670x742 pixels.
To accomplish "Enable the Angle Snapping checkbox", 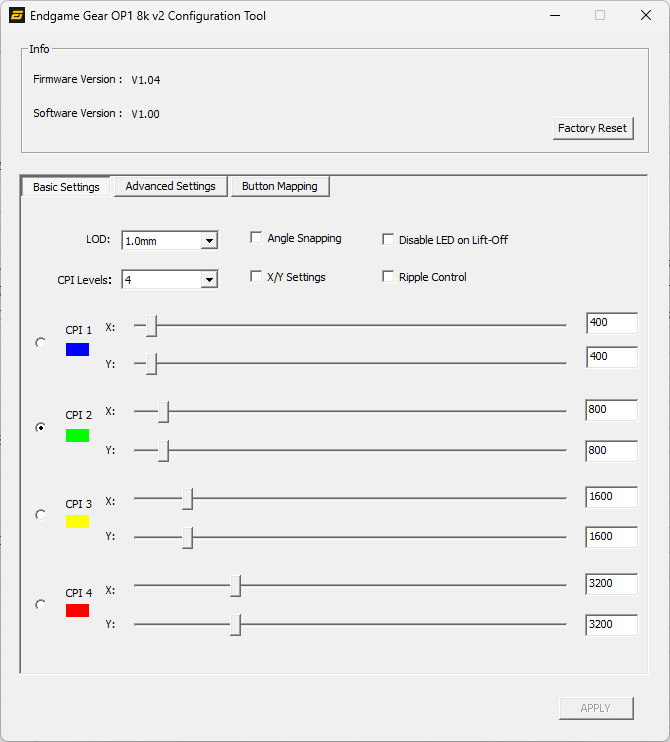I will pyautogui.click(x=256, y=238).
